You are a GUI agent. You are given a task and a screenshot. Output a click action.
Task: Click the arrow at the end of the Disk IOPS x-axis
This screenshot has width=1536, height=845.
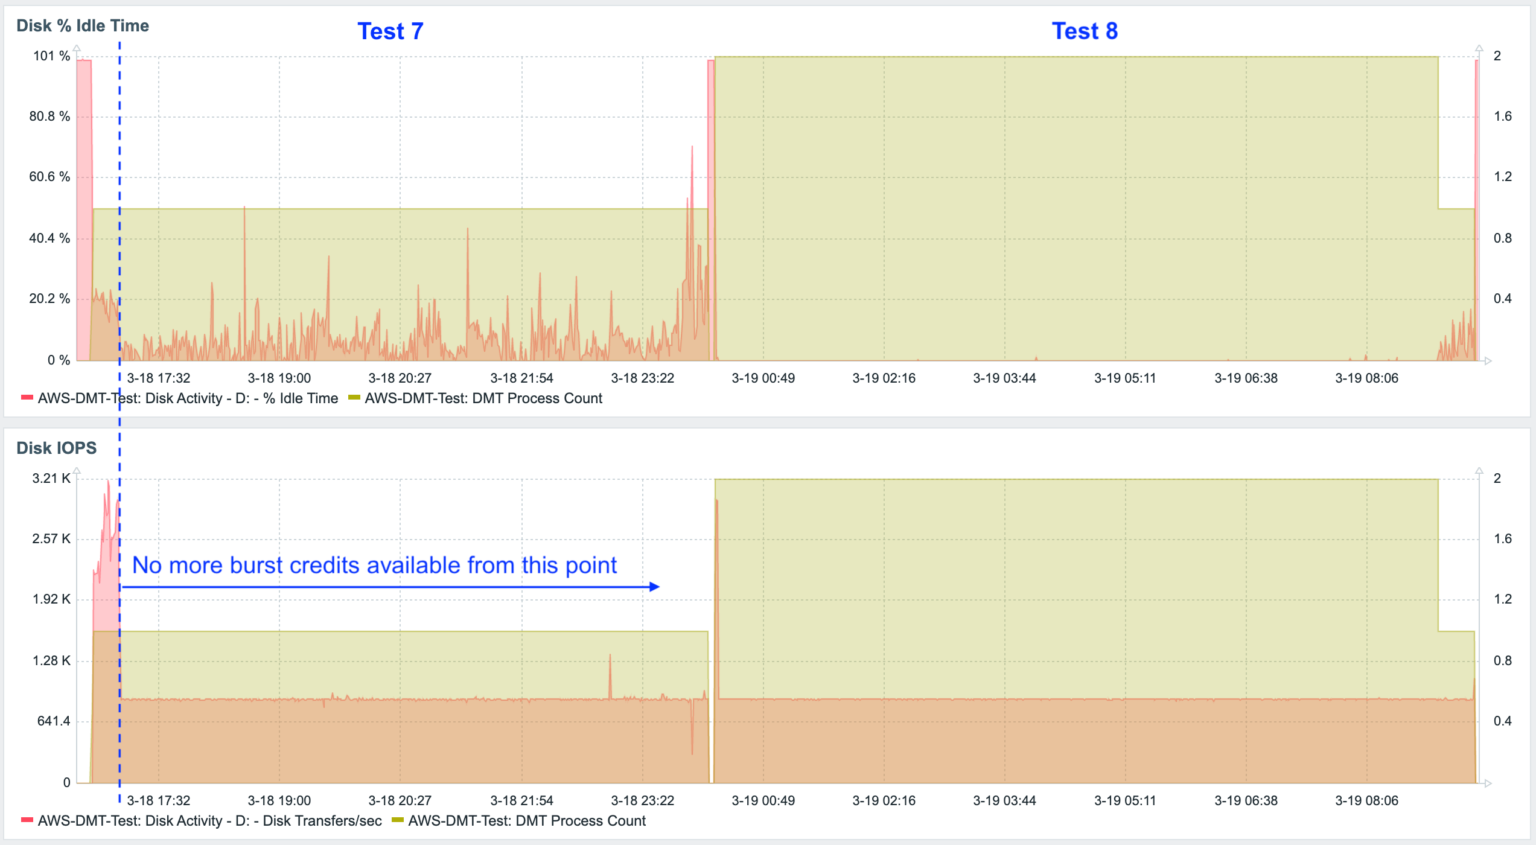pyautogui.click(x=1490, y=784)
